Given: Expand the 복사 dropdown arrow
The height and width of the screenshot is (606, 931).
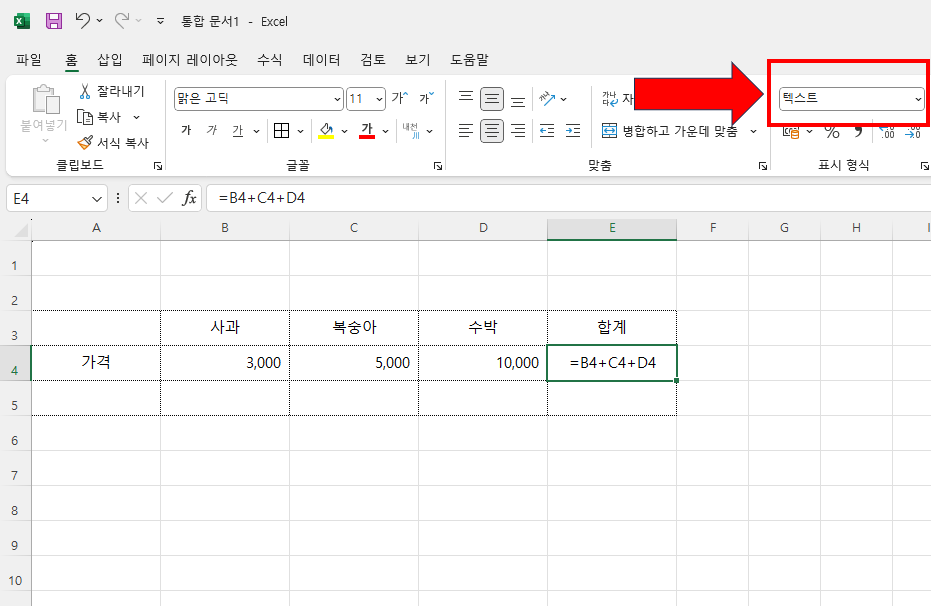Looking at the screenshot, I should click(137, 118).
